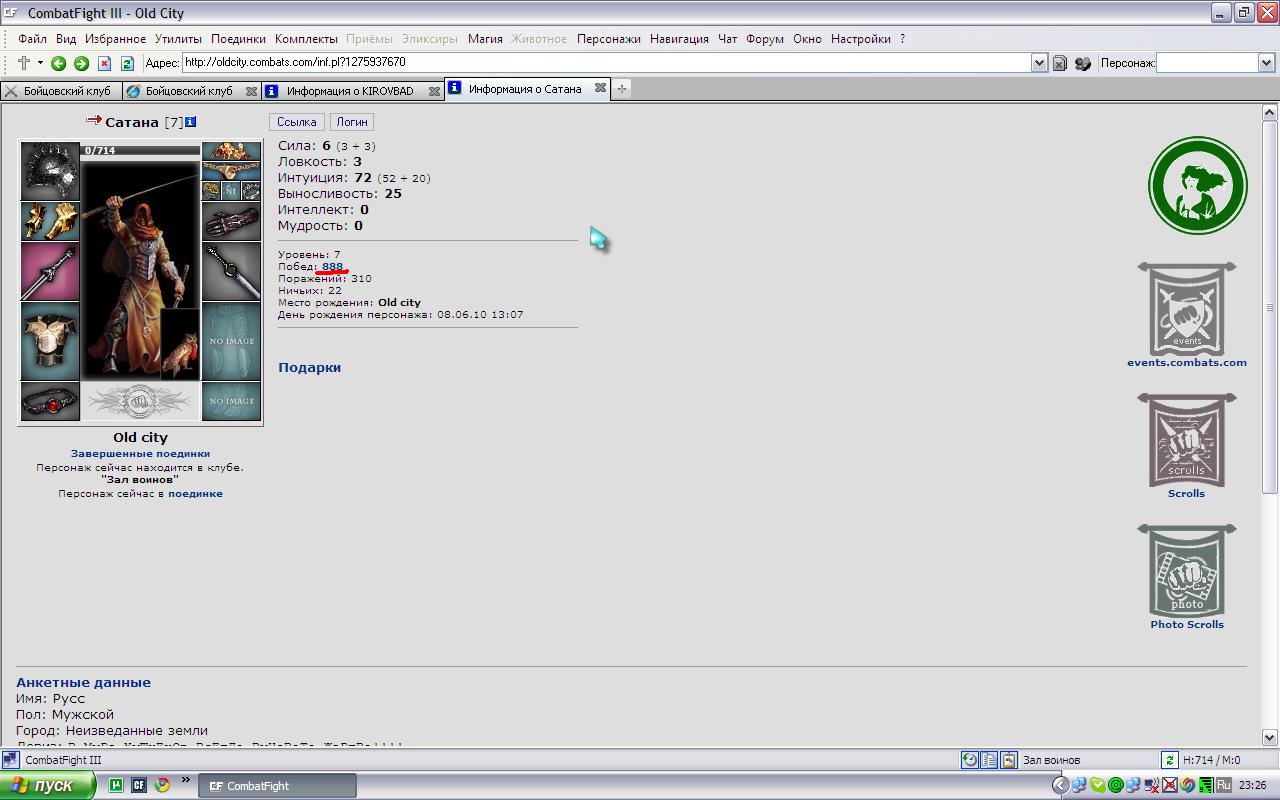Open dropdown arrow next to cross icon
This screenshot has width=1280, height=800.
tap(40, 63)
